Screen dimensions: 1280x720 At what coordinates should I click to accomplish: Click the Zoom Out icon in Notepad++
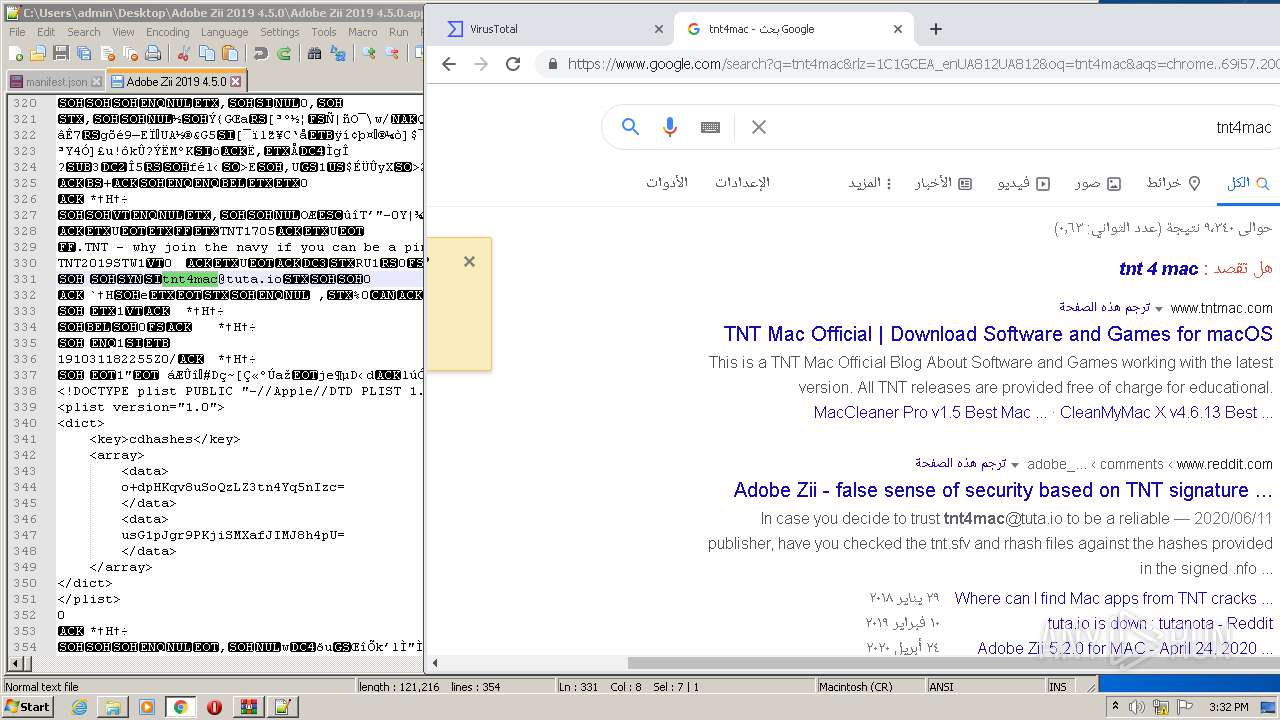(392, 53)
